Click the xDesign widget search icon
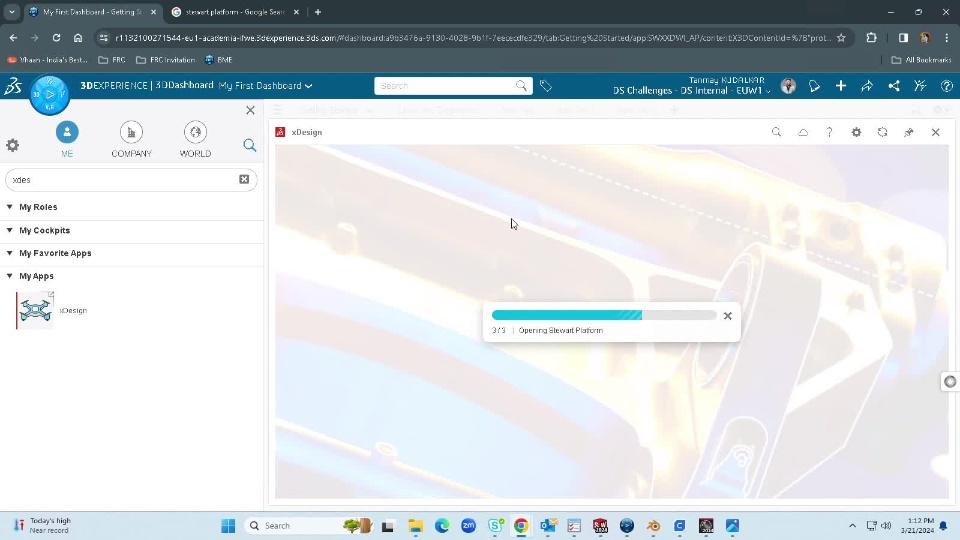 (x=776, y=132)
